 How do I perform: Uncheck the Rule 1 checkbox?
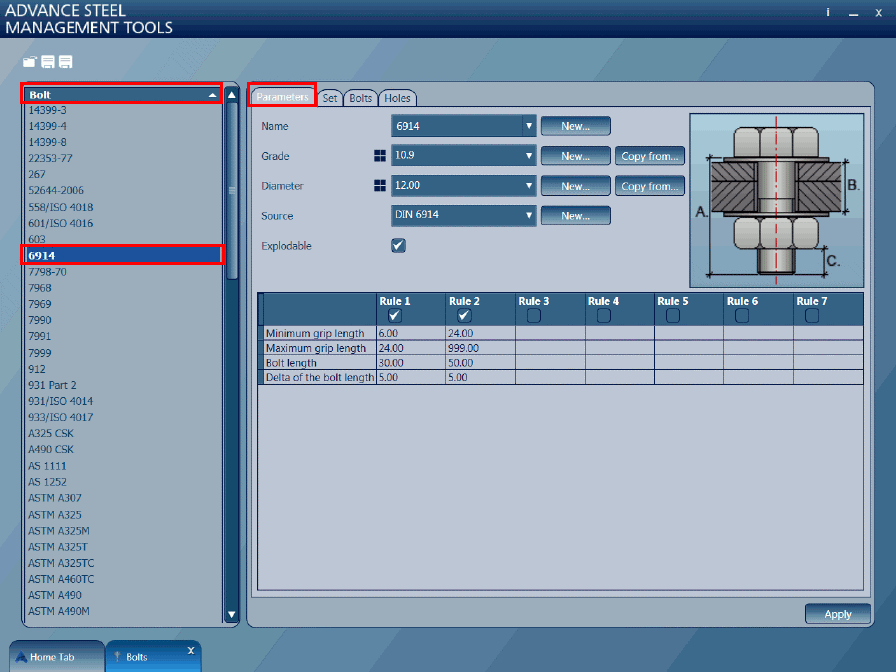point(394,315)
